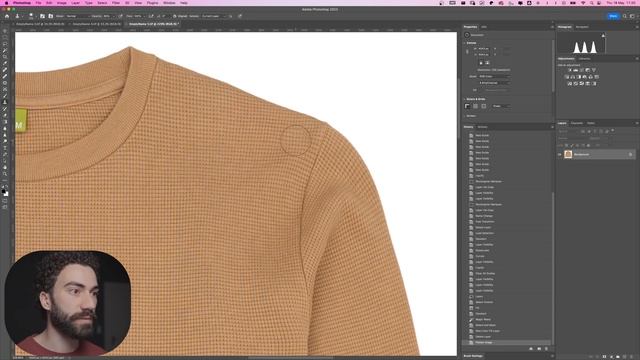Open the Opacity slider dropdown
The width and height of the screenshot is (640, 360).
pyautogui.click(x=115, y=16)
